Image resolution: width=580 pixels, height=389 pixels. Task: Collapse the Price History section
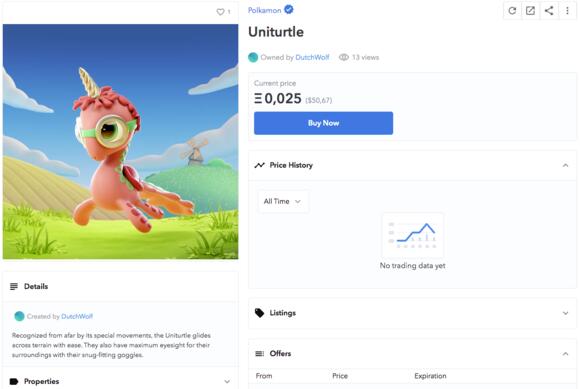565,165
